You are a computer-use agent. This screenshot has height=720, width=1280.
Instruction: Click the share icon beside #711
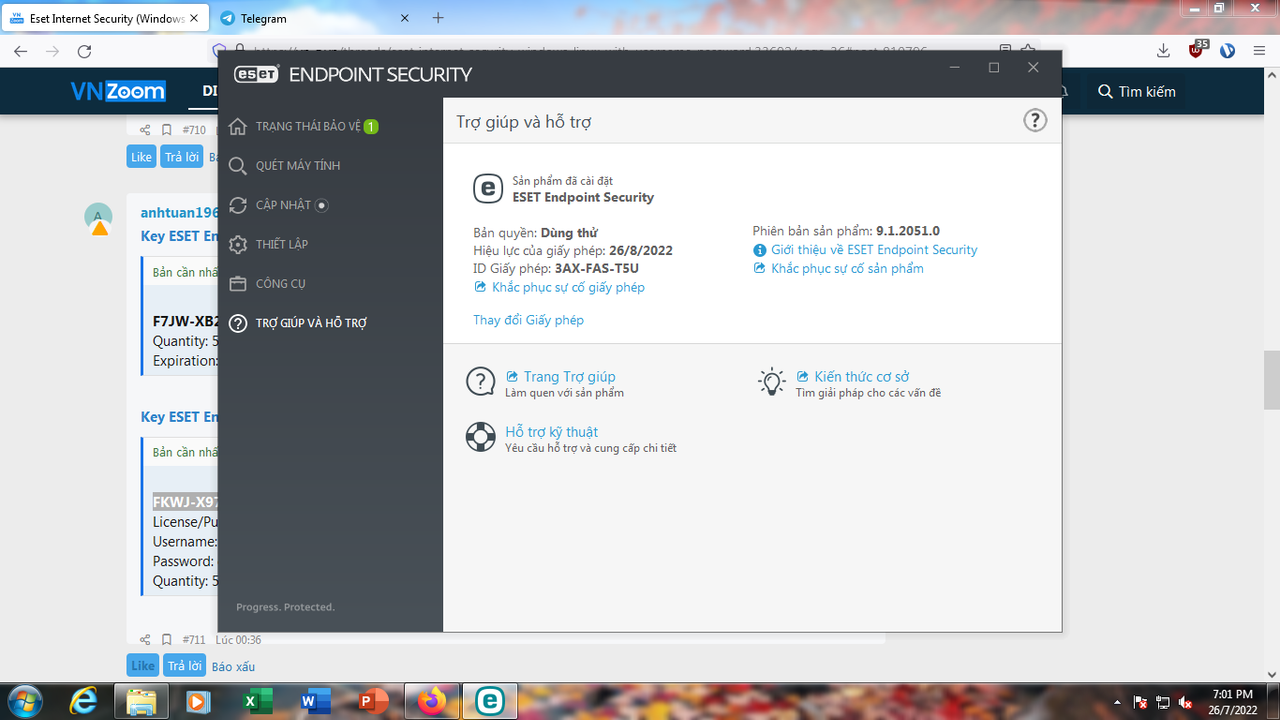click(145, 640)
